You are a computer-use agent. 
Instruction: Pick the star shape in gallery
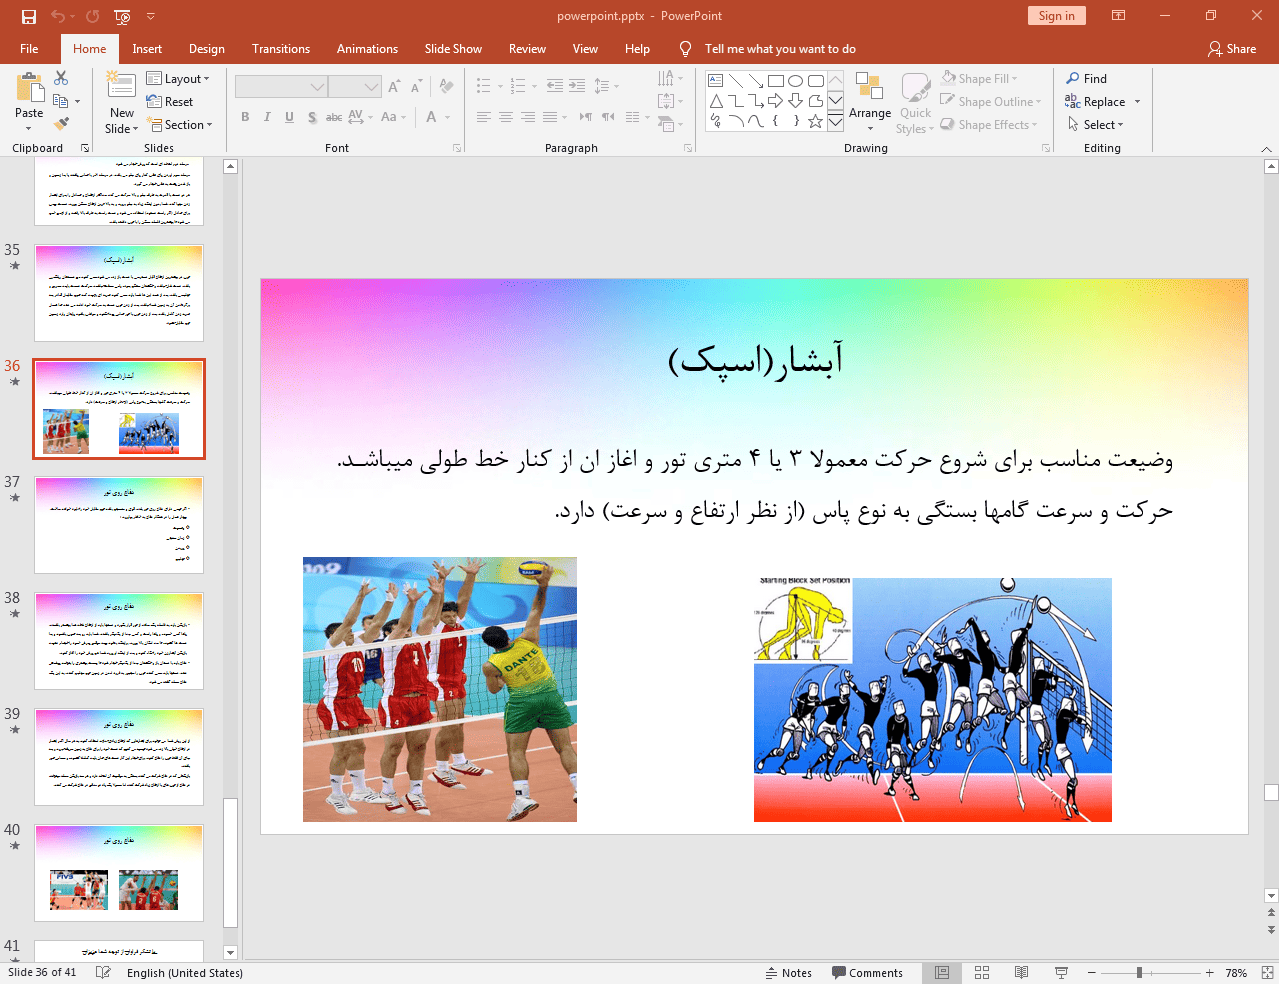point(816,121)
